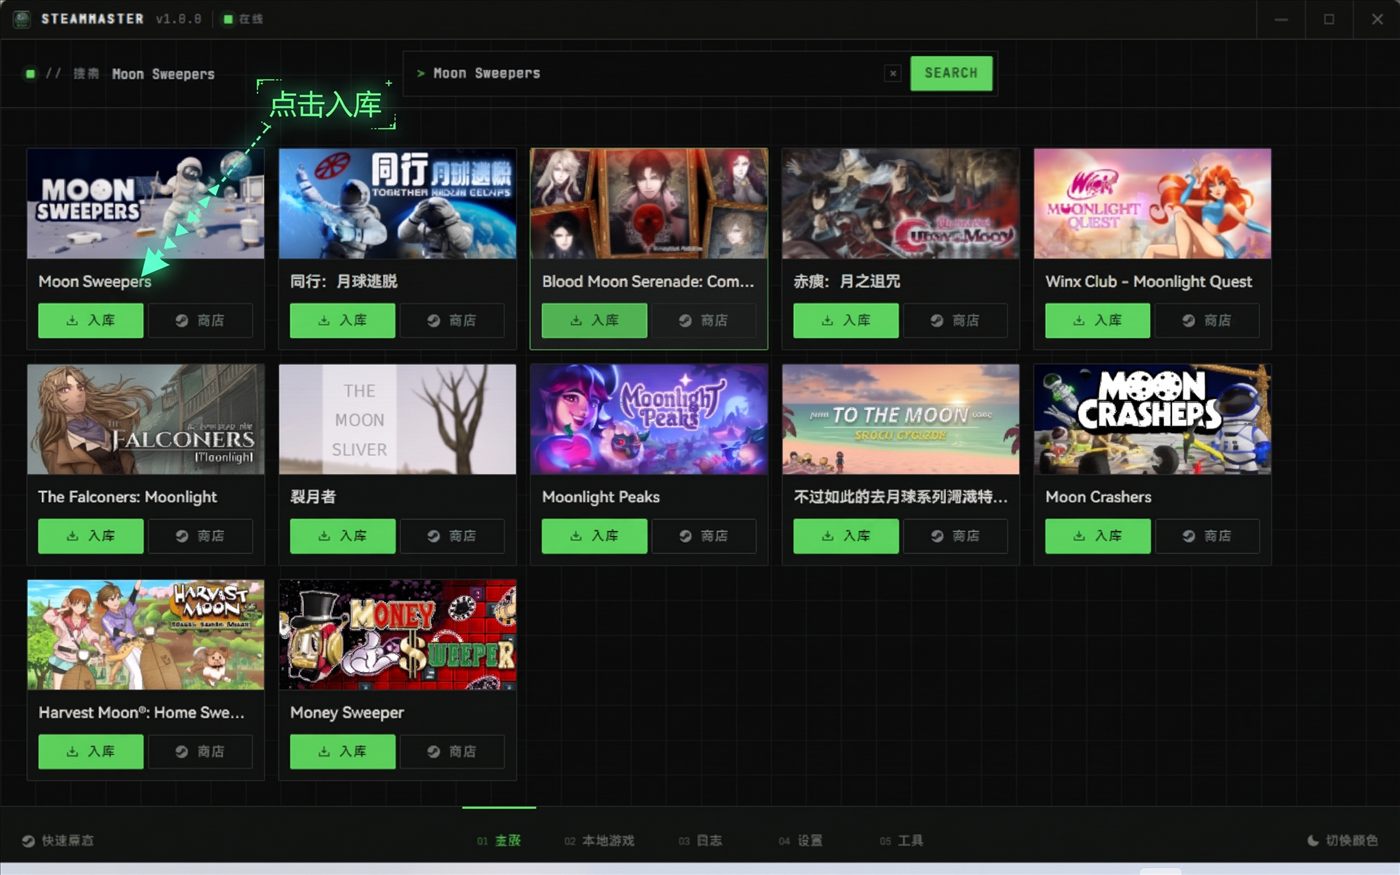Add Blood Moon Serenade with its 入库 button
The image size is (1400, 875).
pyautogui.click(x=595, y=321)
